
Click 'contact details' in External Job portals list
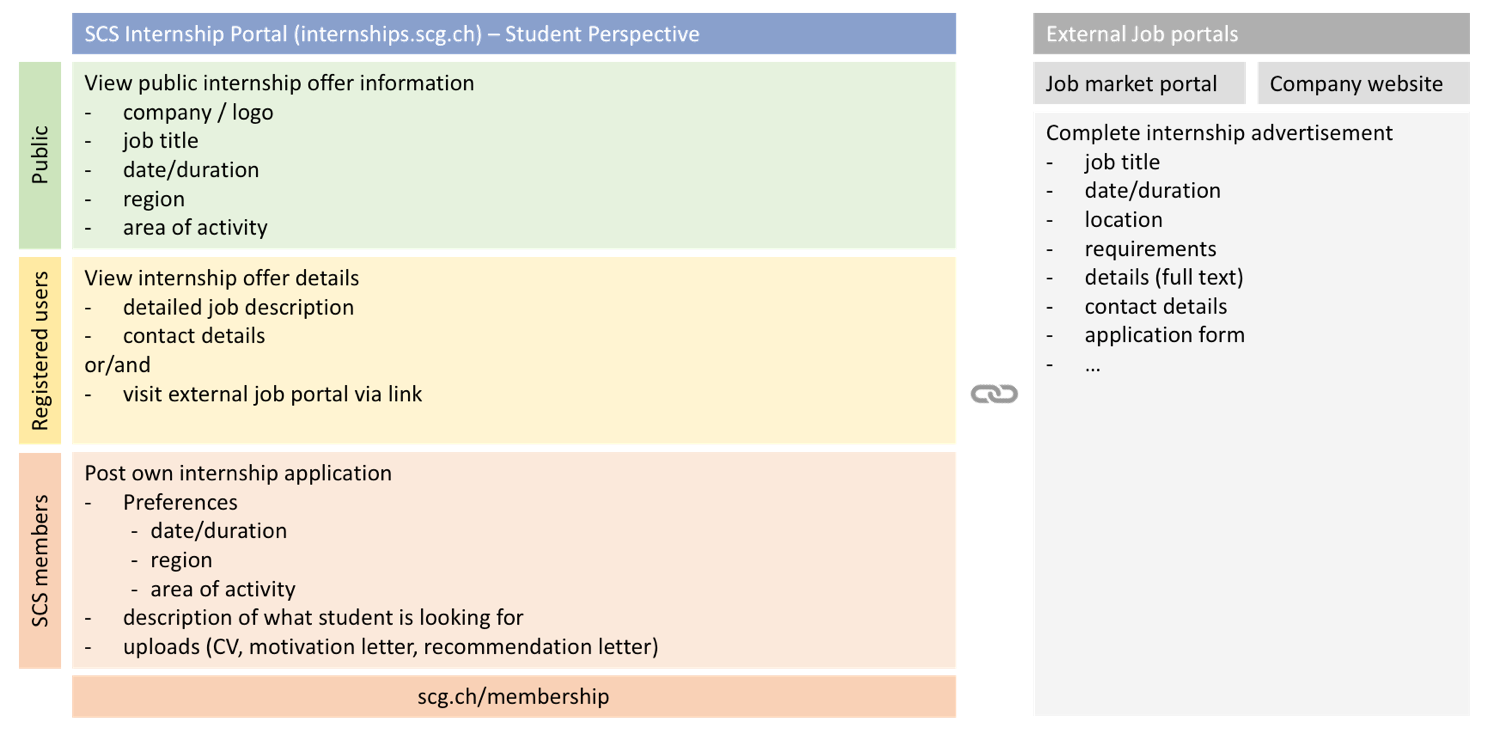1155,307
